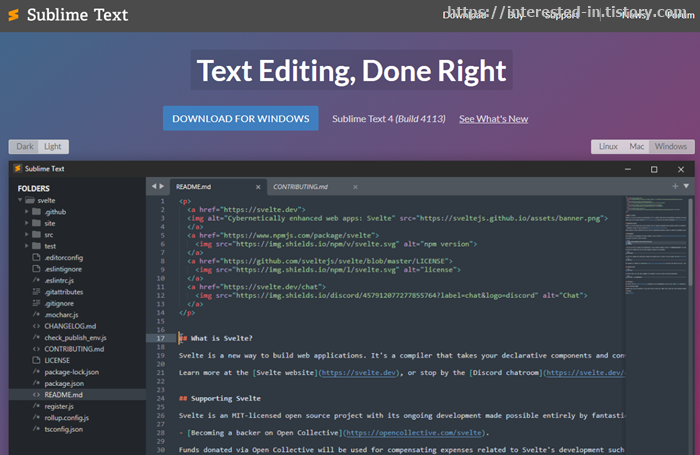Viewport: 700px width, 455px height.
Task: Click the README.md sidebar file icon
Action: click(x=36, y=395)
